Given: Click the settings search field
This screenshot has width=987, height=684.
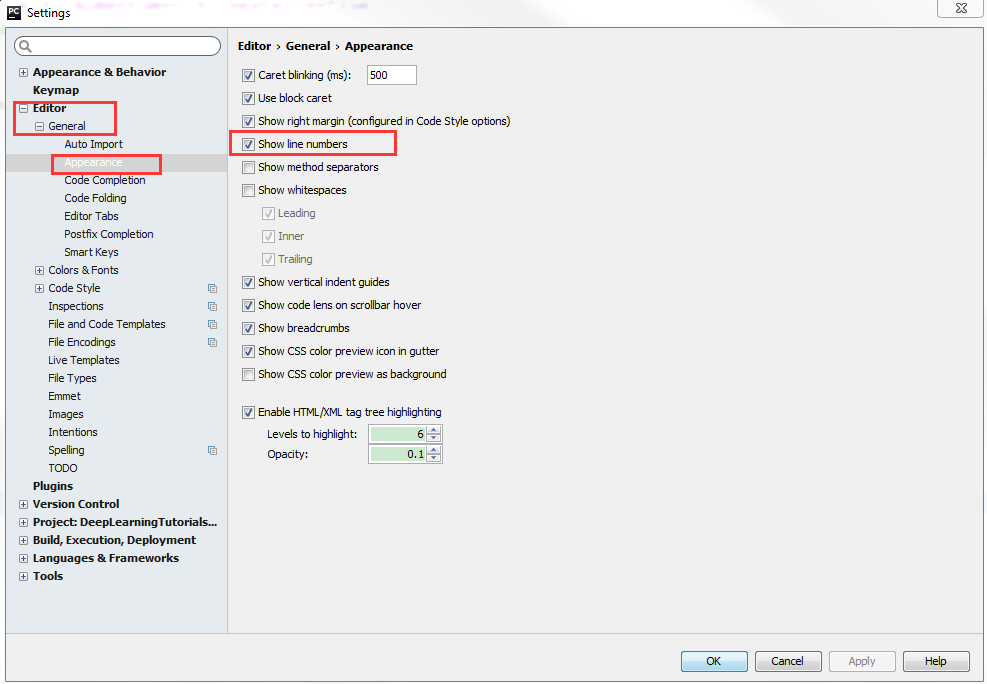Looking at the screenshot, I should point(118,46).
